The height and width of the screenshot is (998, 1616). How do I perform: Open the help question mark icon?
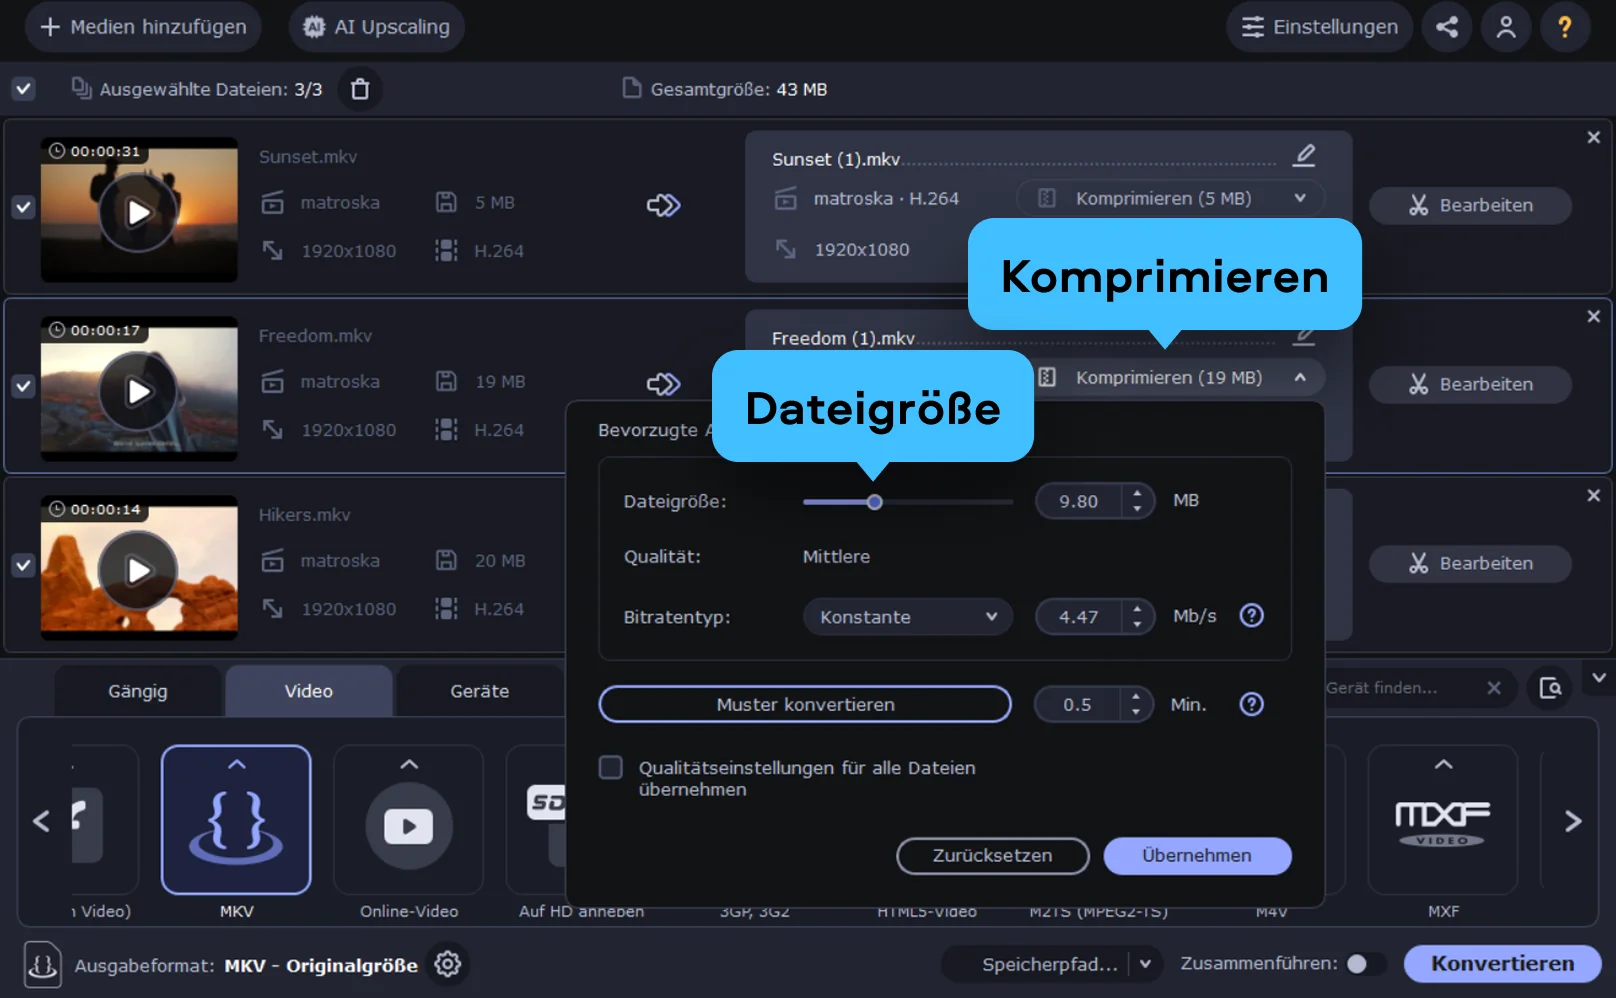(1565, 27)
